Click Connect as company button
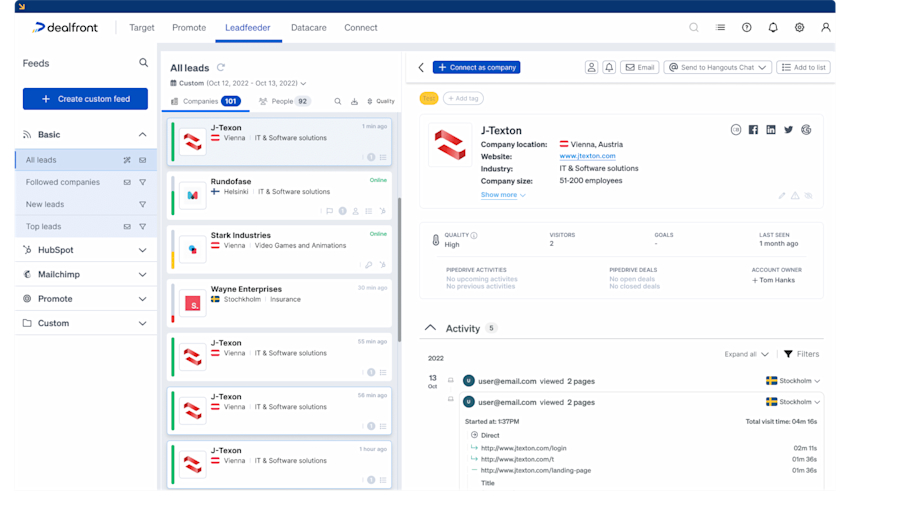The height and width of the screenshot is (522, 900). click(476, 67)
